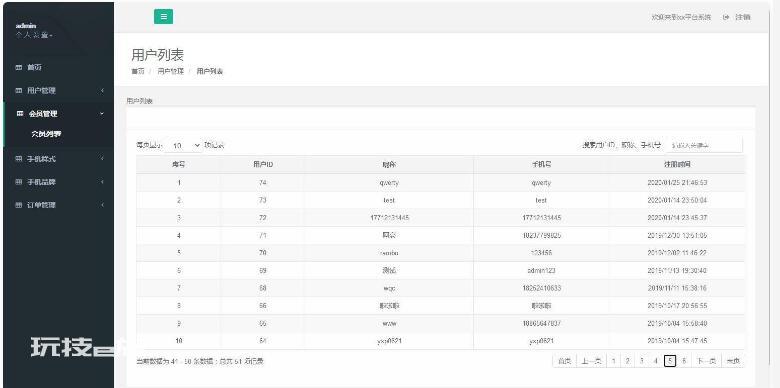
Task: Expand the 用户管理 chevron in sidebar
Action: [102, 91]
